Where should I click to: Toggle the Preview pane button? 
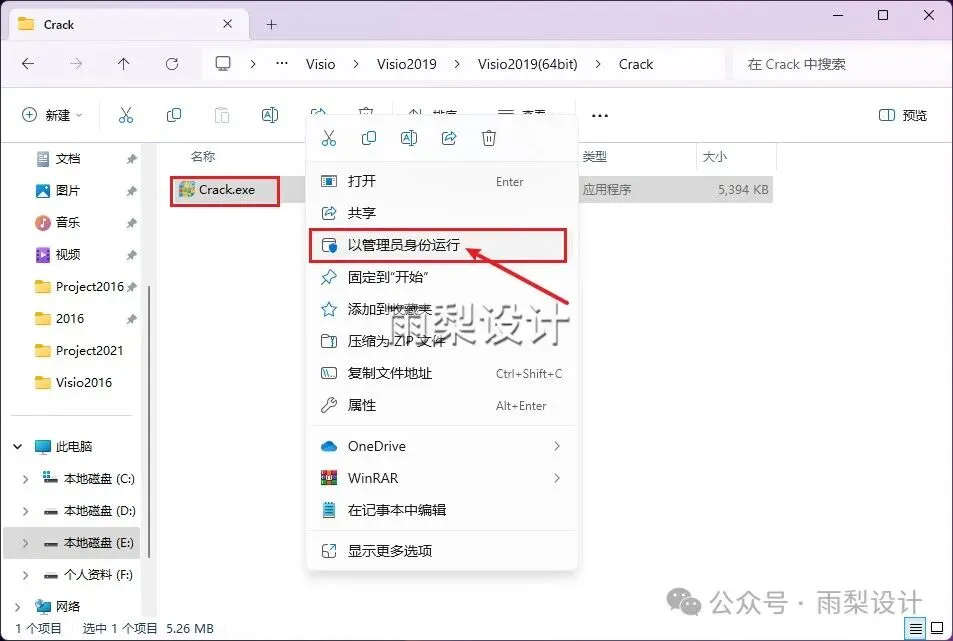coord(903,115)
